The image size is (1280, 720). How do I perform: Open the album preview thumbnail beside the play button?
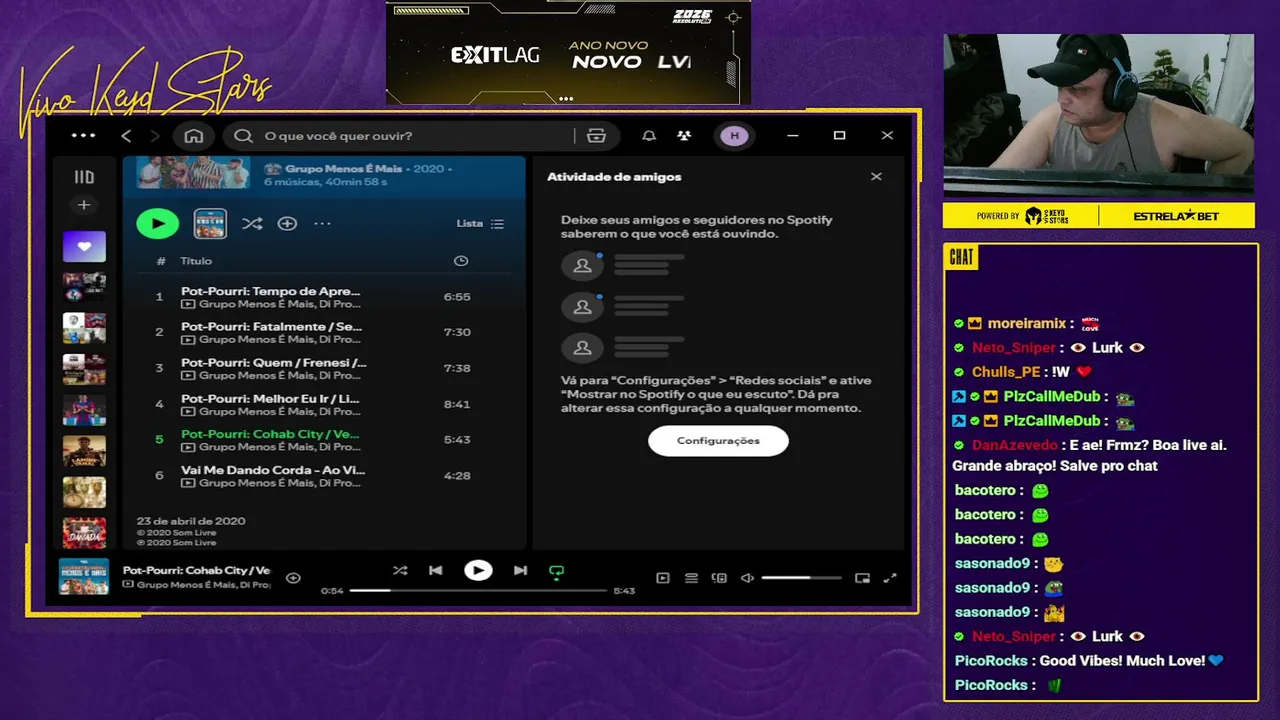pyautogui.click(x=210, y=224)
